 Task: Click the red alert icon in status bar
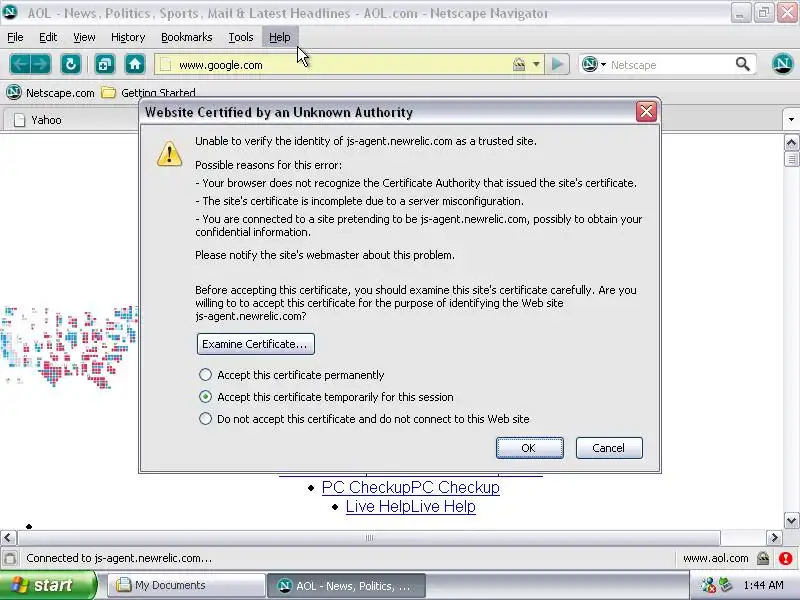click(x=786, y=558)
